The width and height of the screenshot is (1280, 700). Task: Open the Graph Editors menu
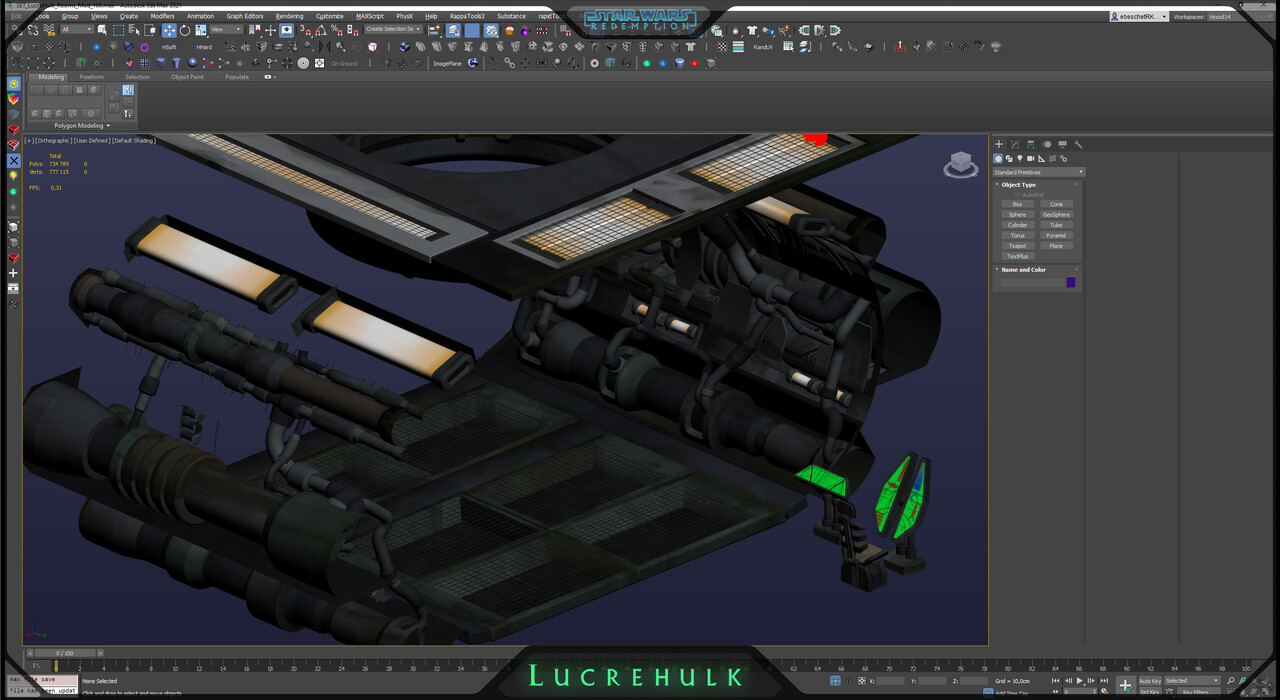pos(245,16)
